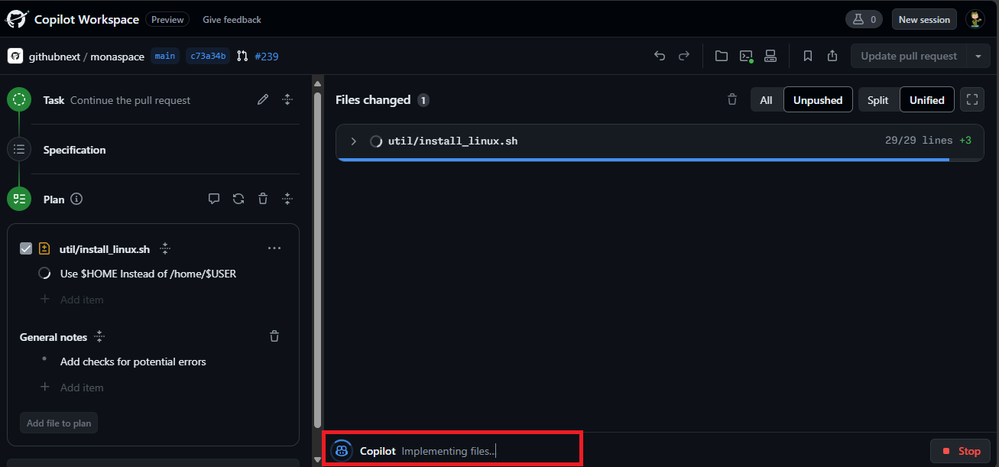999x467 pixels.
Task: Click the Files changed count badge
Action: tap(423, 100)
